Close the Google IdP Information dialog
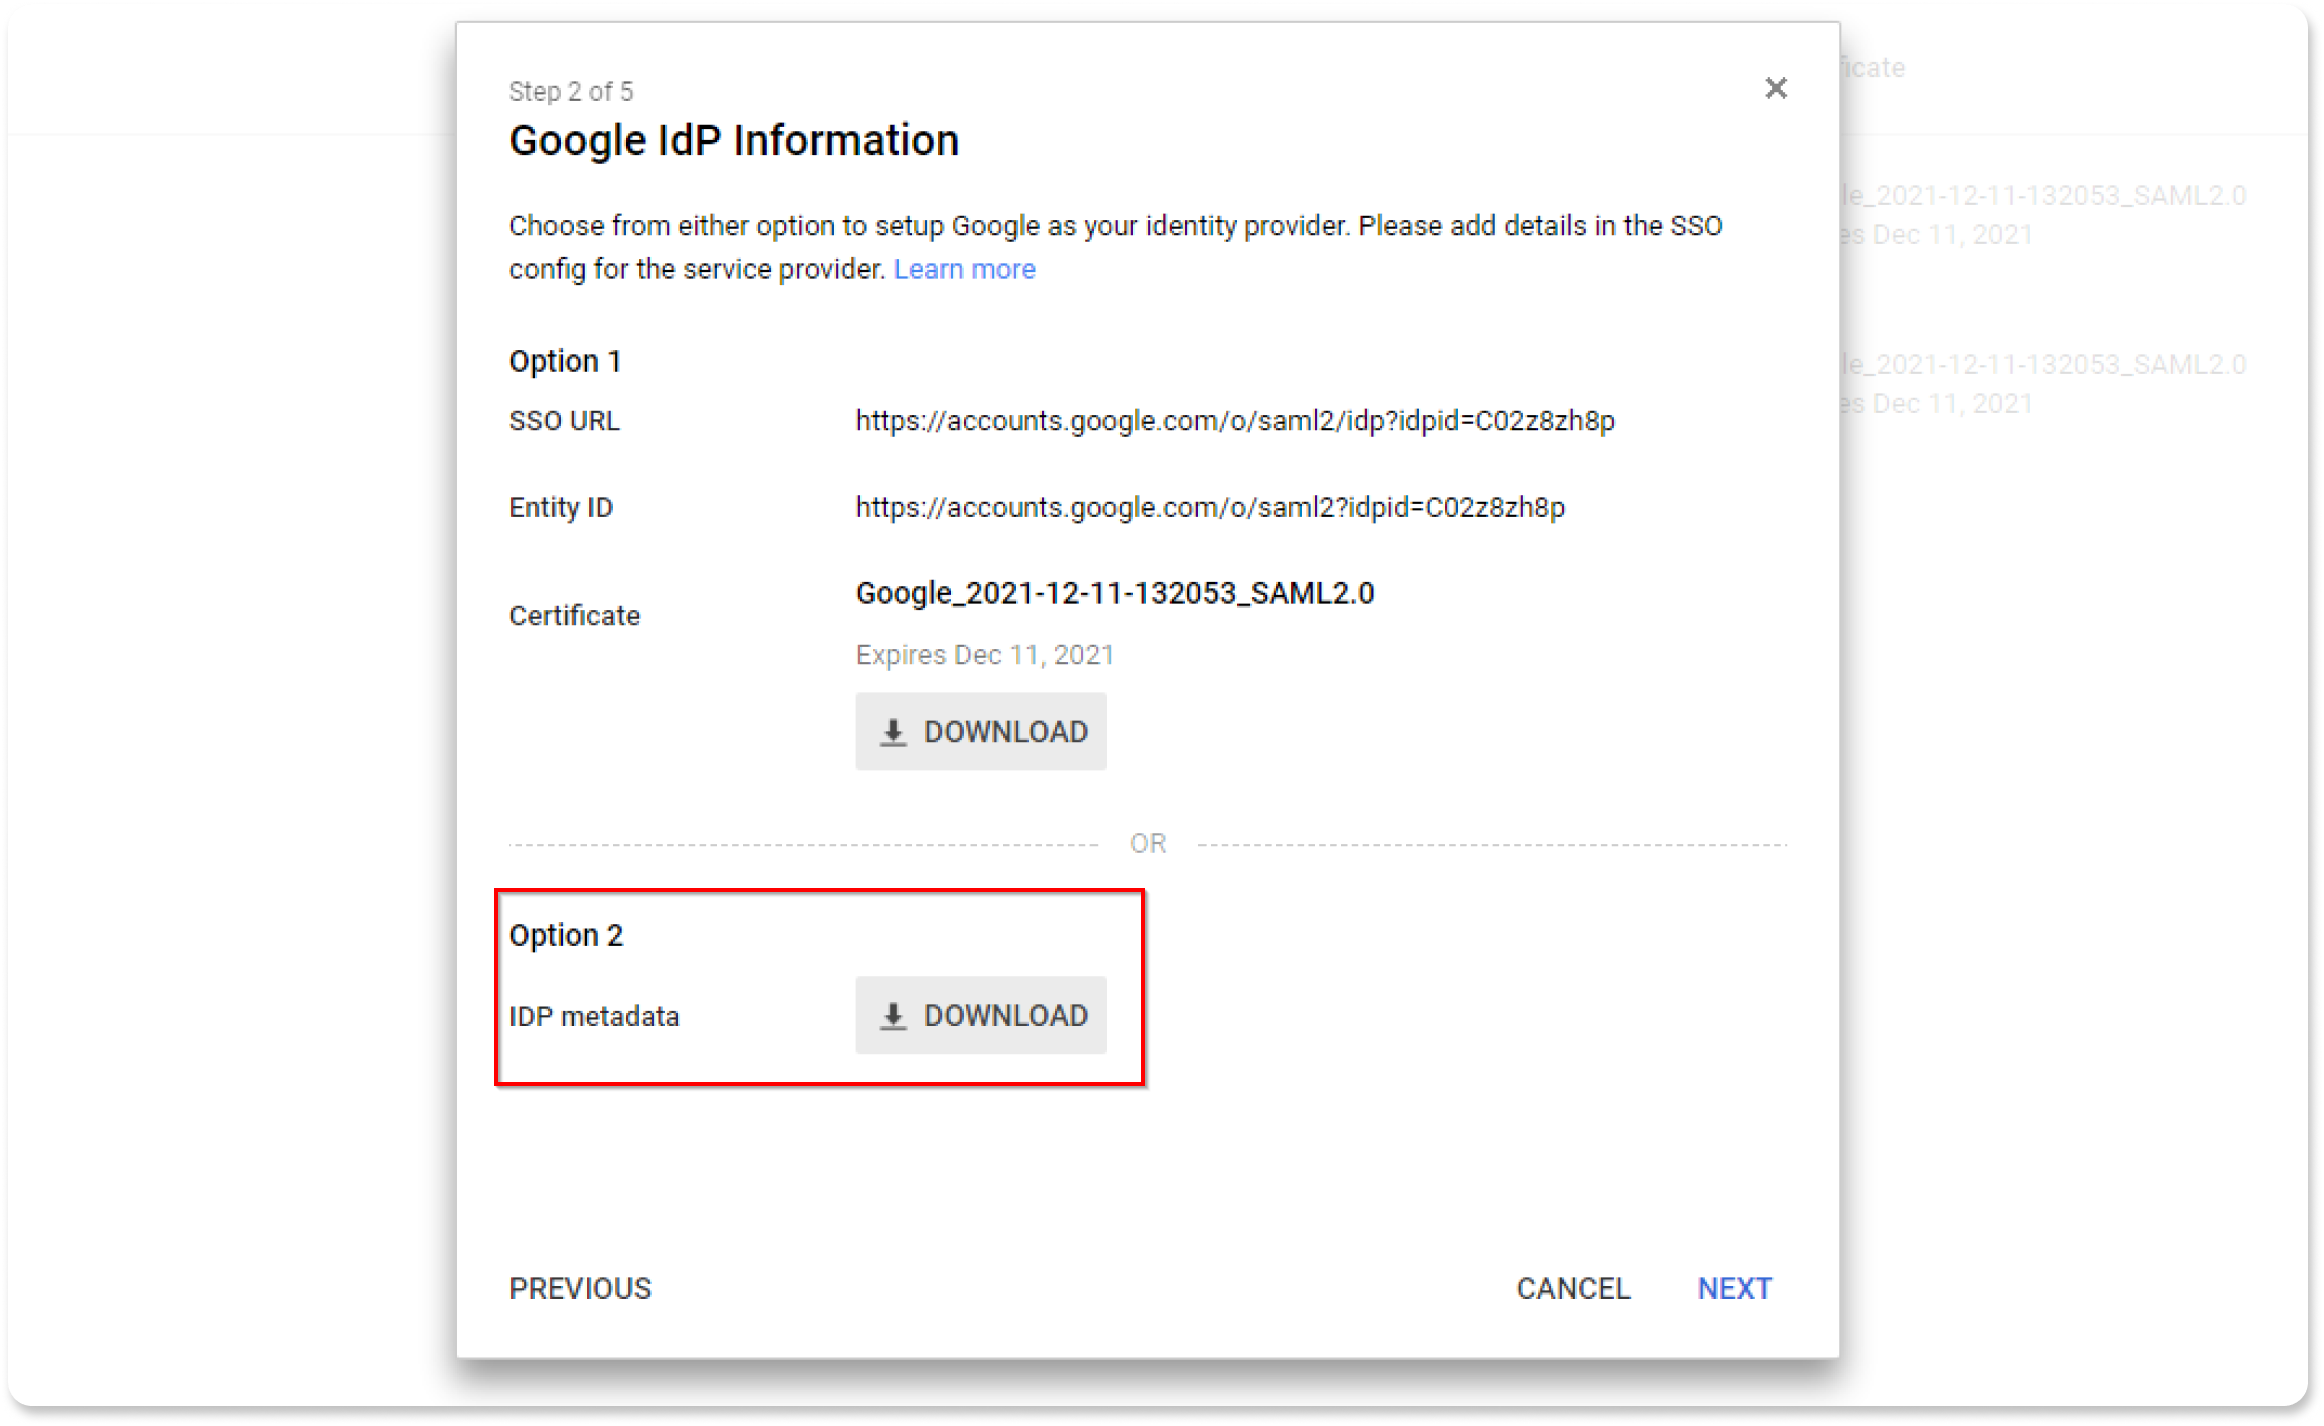2324x1426 pixels. pos(1775,89)
